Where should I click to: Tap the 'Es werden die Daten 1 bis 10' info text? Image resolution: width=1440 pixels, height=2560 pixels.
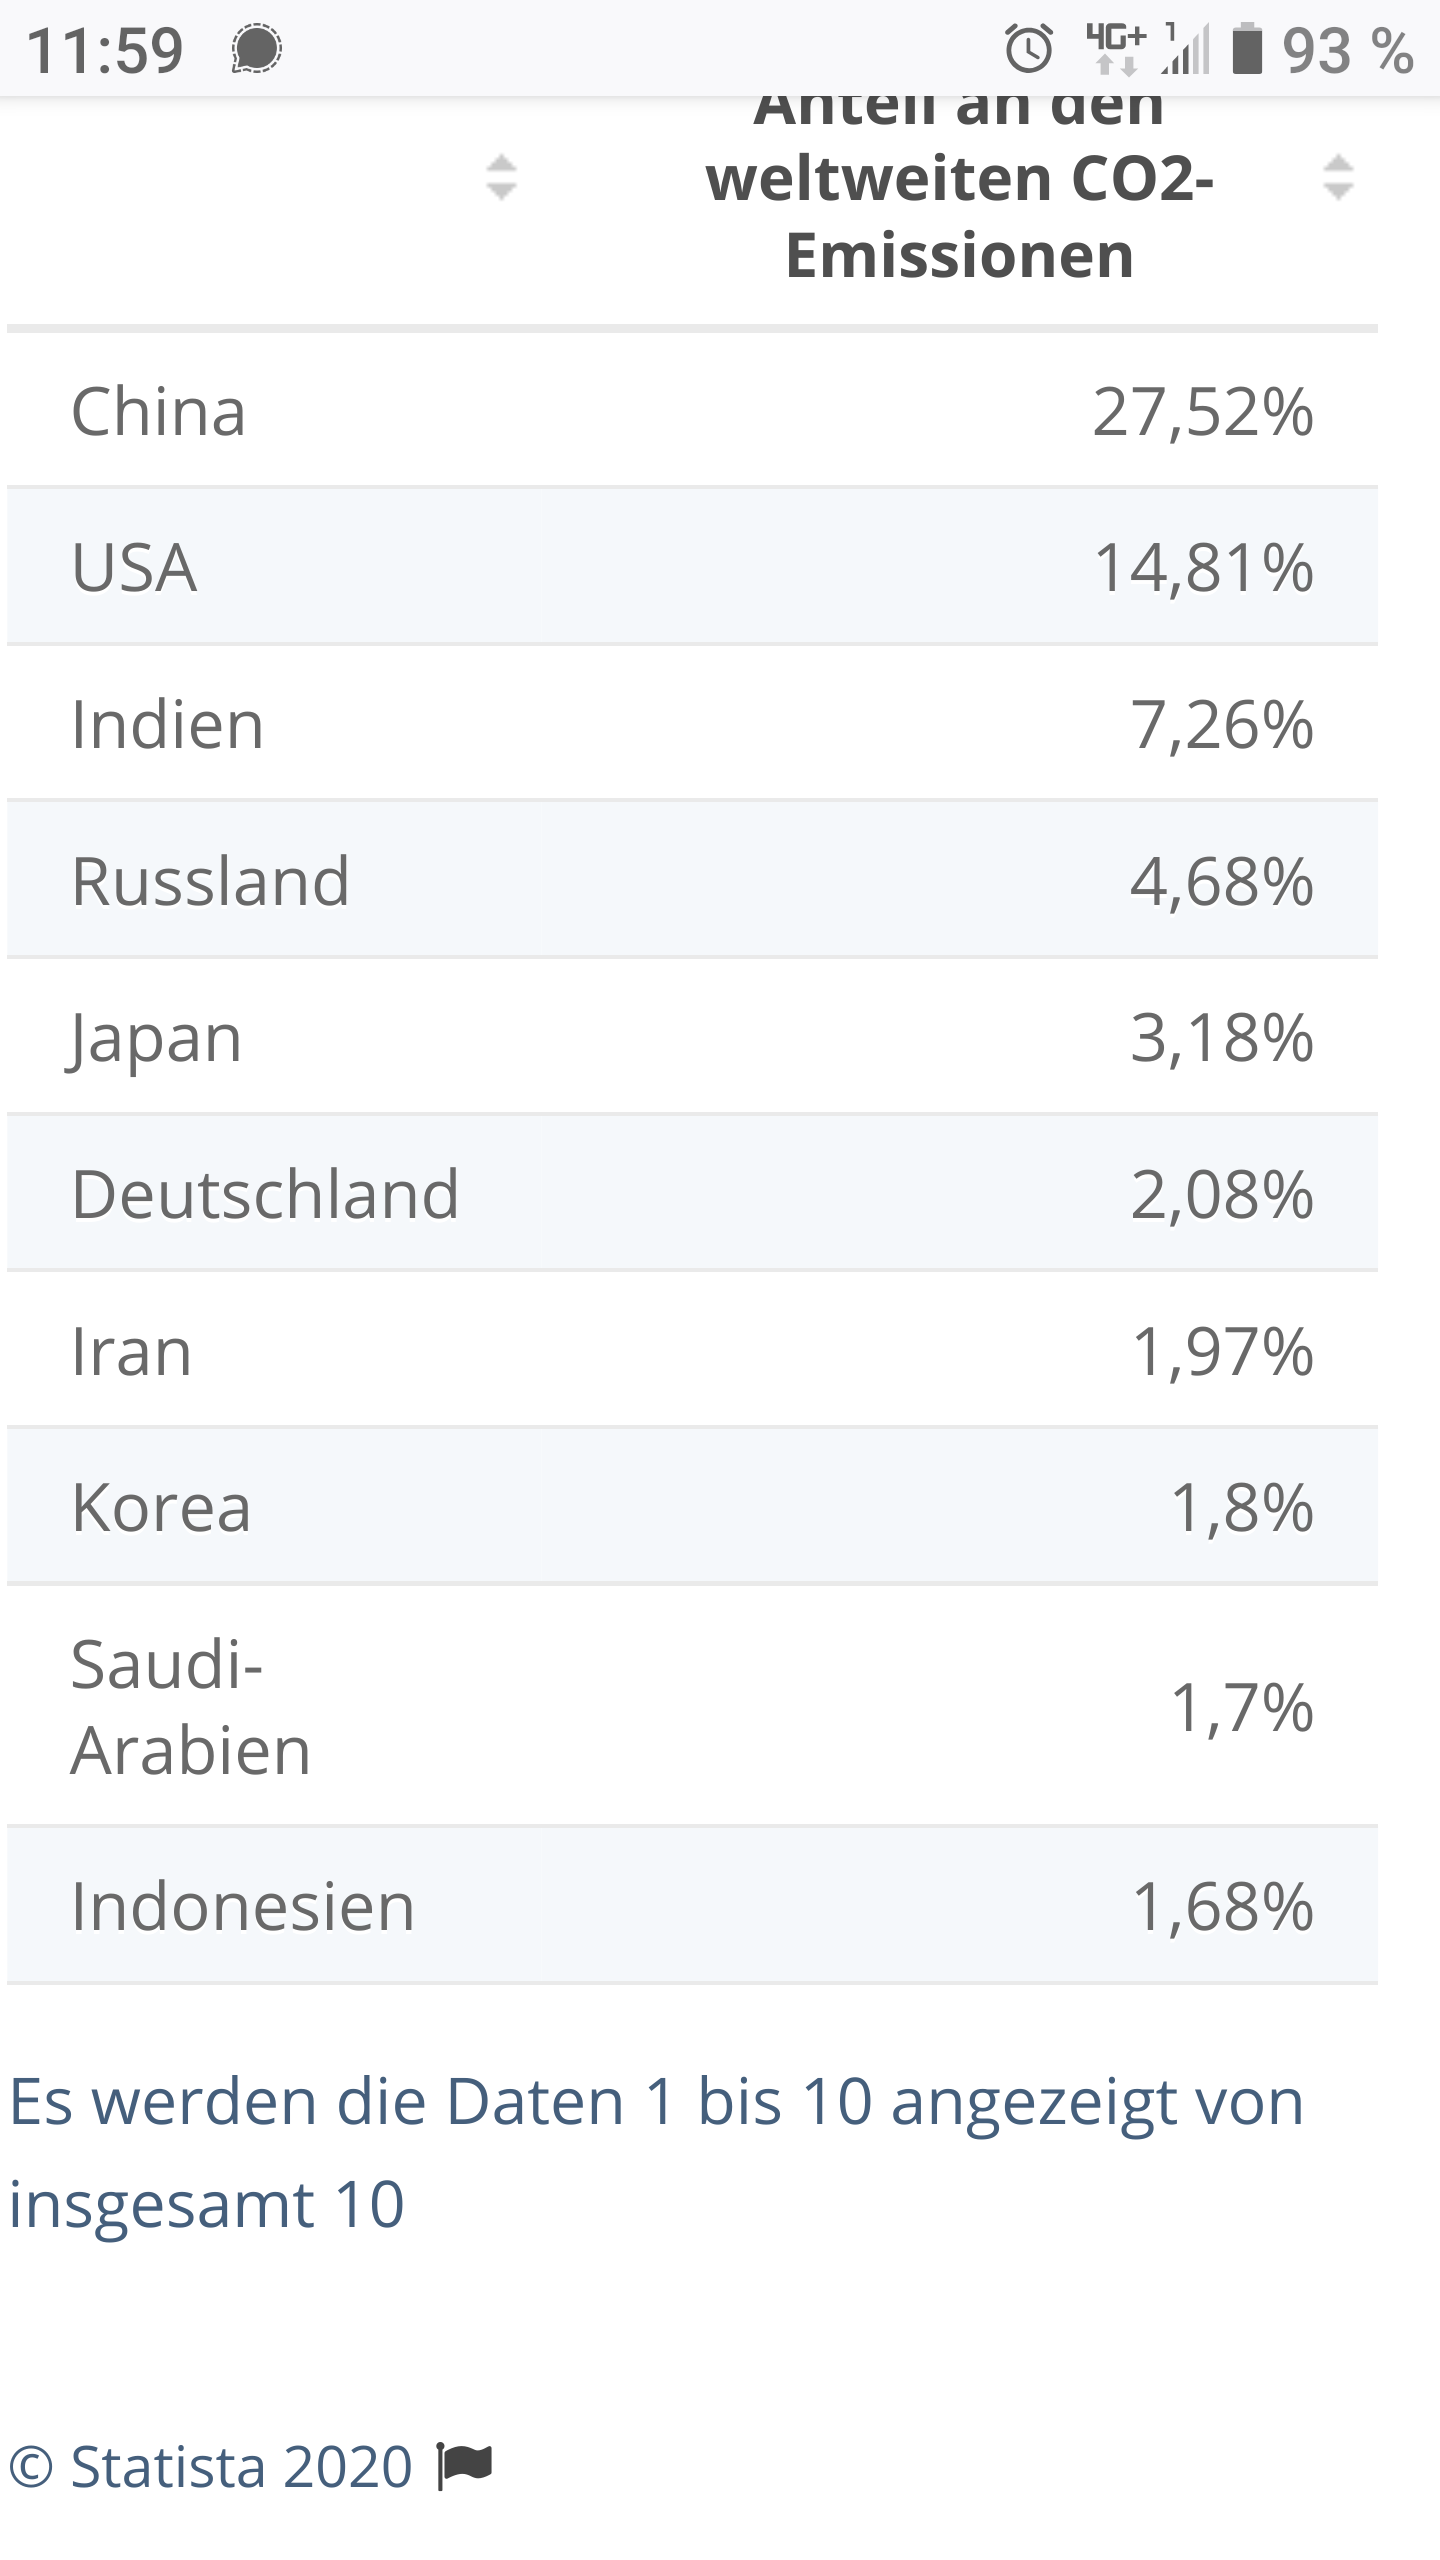tap(657, 2151)
